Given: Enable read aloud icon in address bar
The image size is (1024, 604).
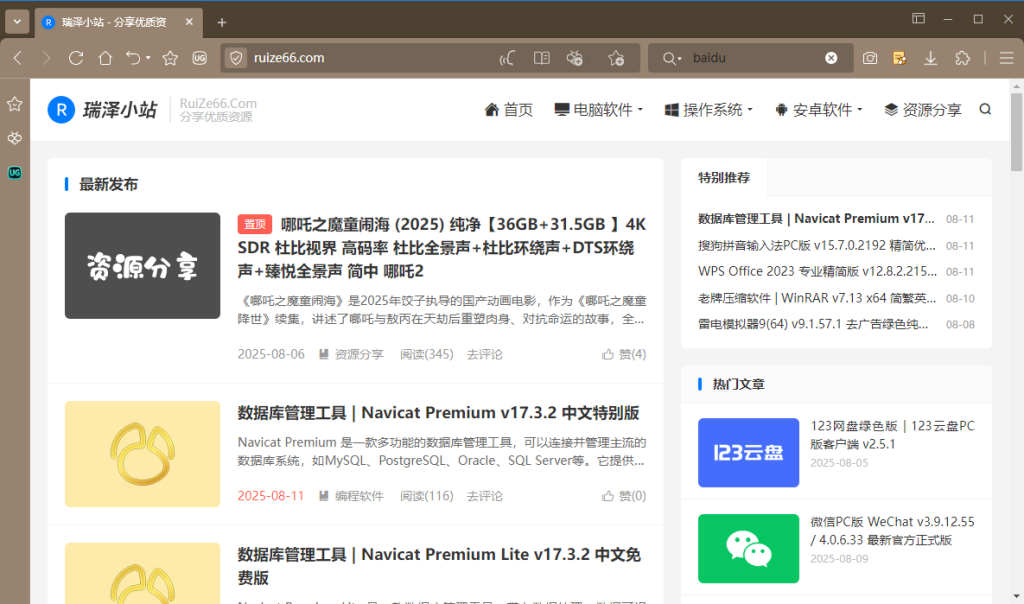Looking at the screenshot, I should (507, 58).
